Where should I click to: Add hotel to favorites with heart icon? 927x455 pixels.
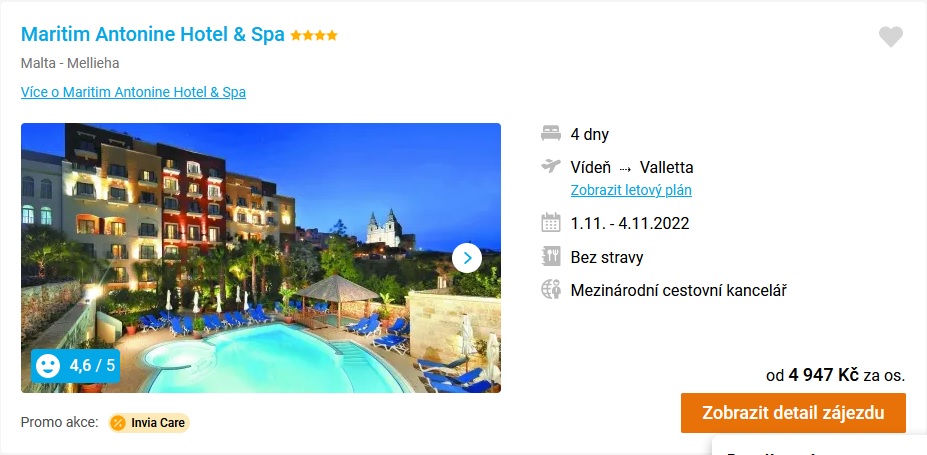pos(890,37)
